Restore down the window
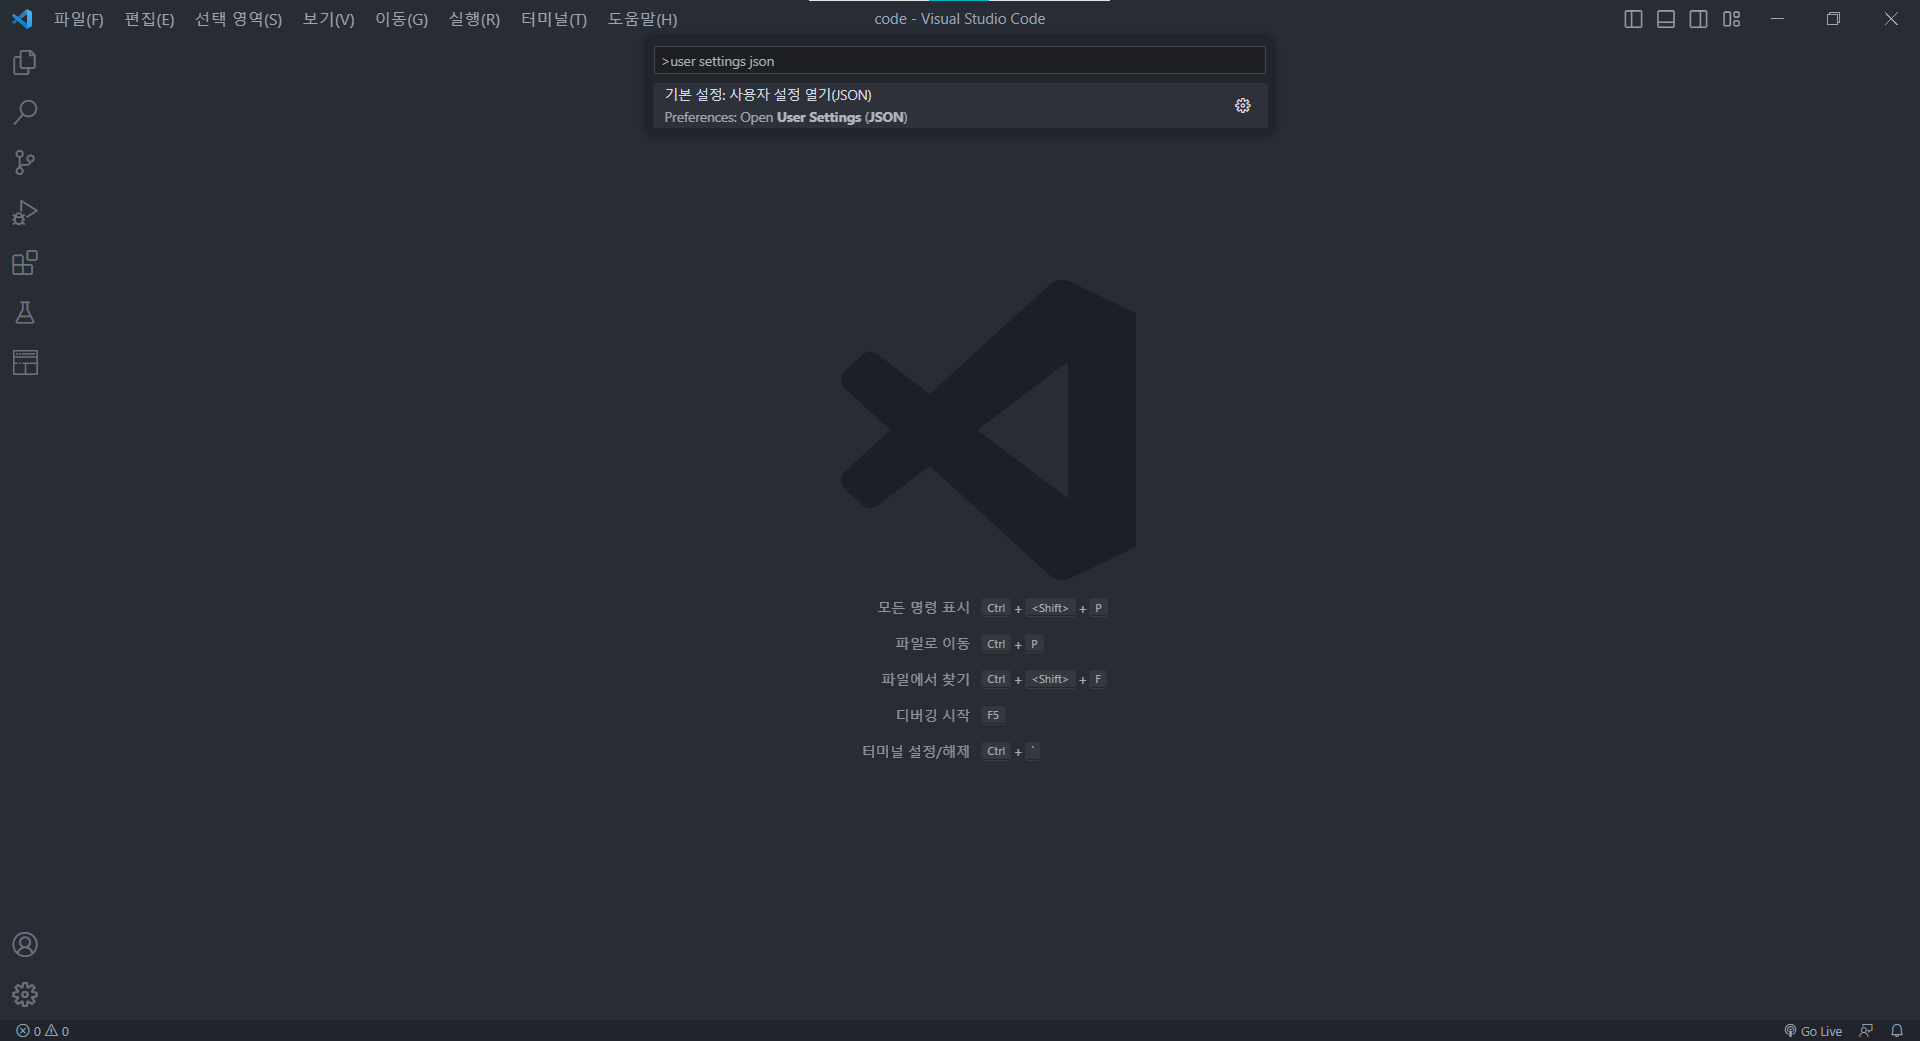The image size is (1920, 1041). coord(1833,19)
